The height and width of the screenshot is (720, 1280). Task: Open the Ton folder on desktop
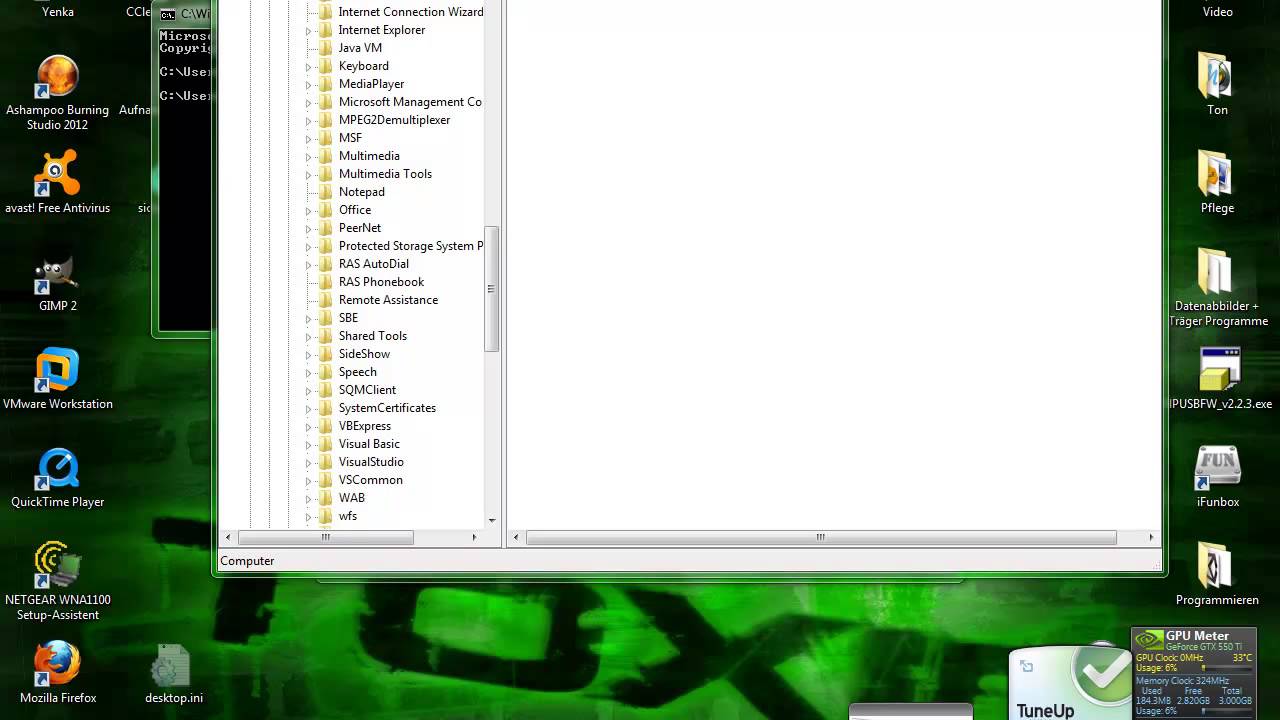click(x=1217, y=84)
